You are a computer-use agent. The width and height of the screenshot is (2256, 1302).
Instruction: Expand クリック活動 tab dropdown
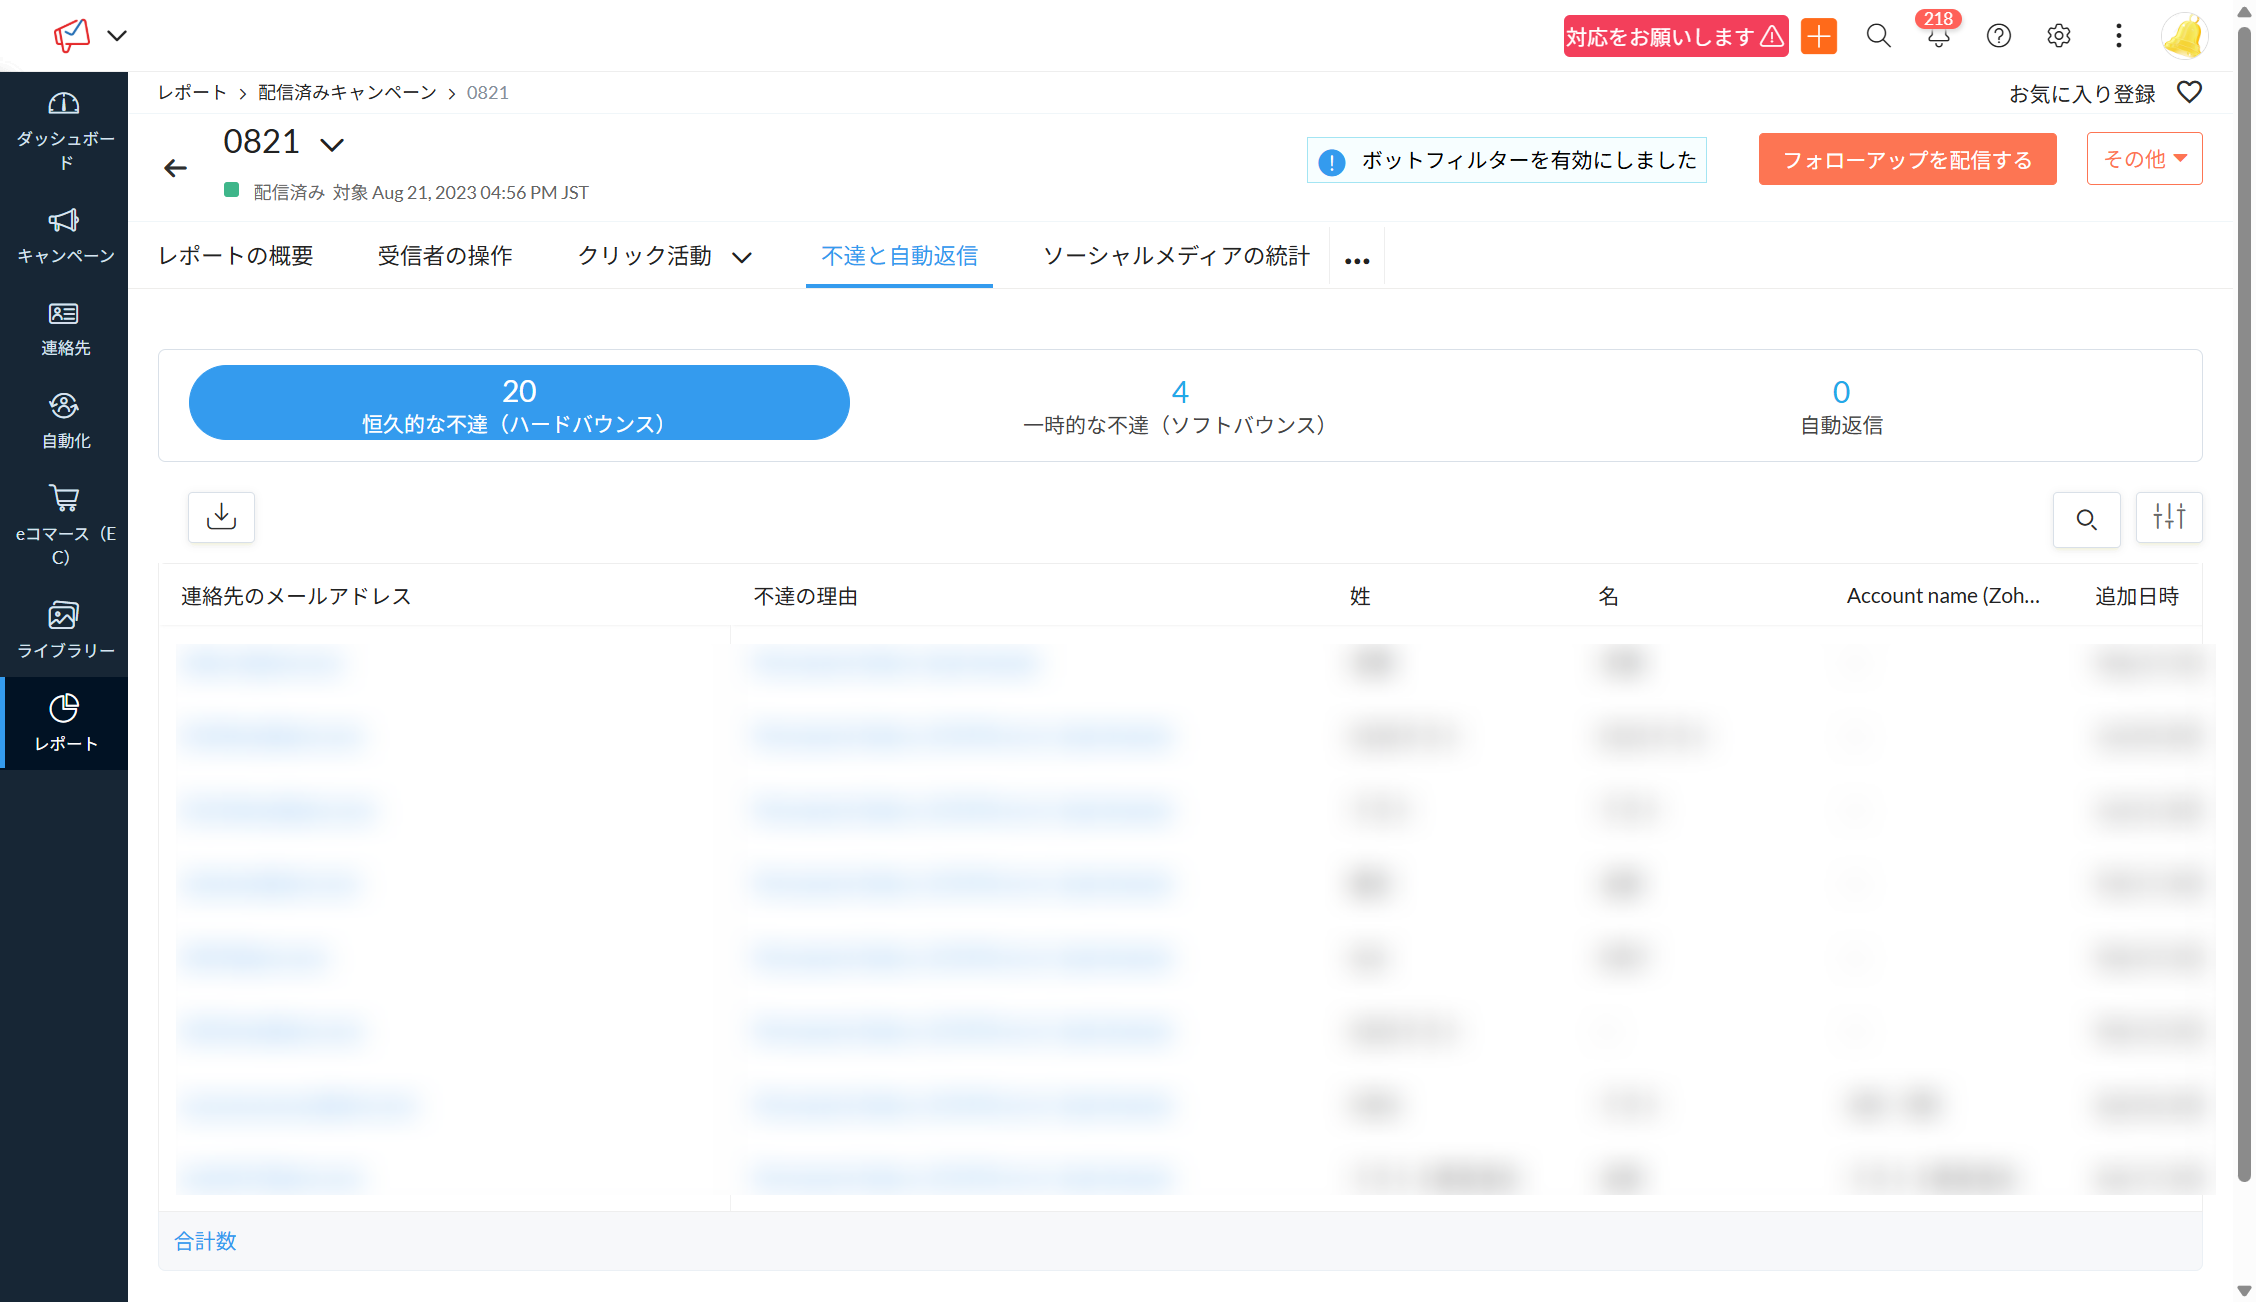click(x=742, y=258)
